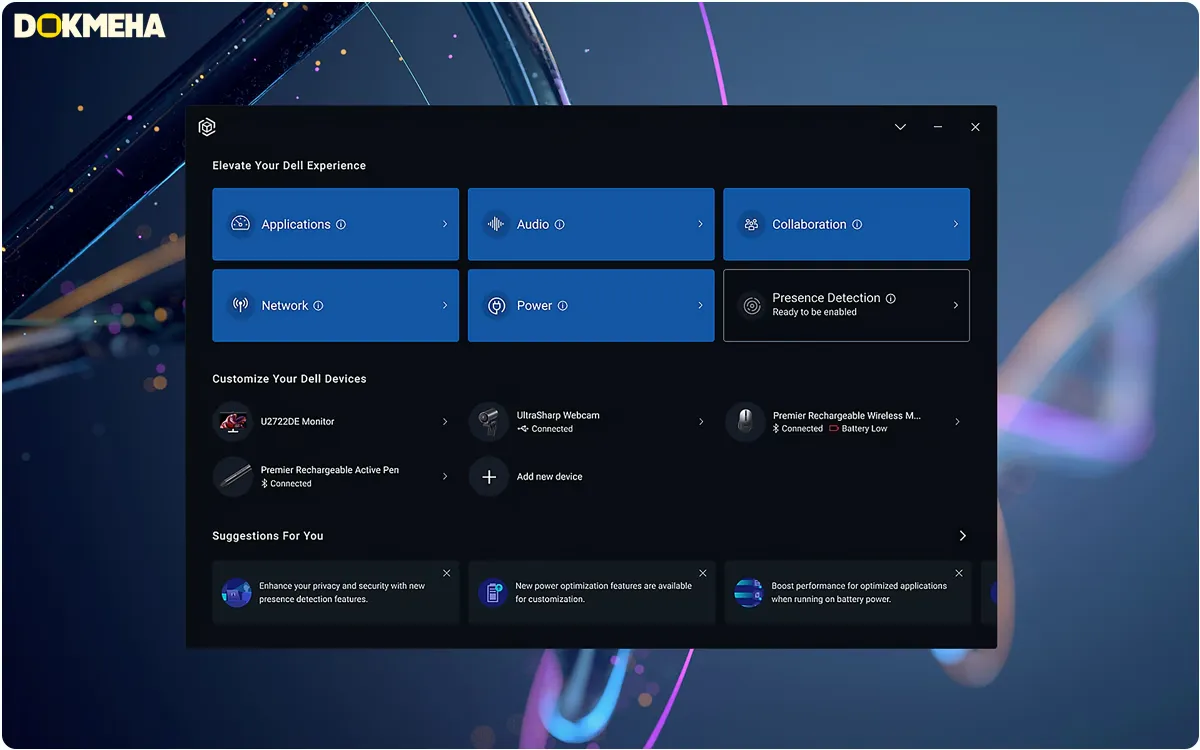Open the Audio tile

coord(591,224)
